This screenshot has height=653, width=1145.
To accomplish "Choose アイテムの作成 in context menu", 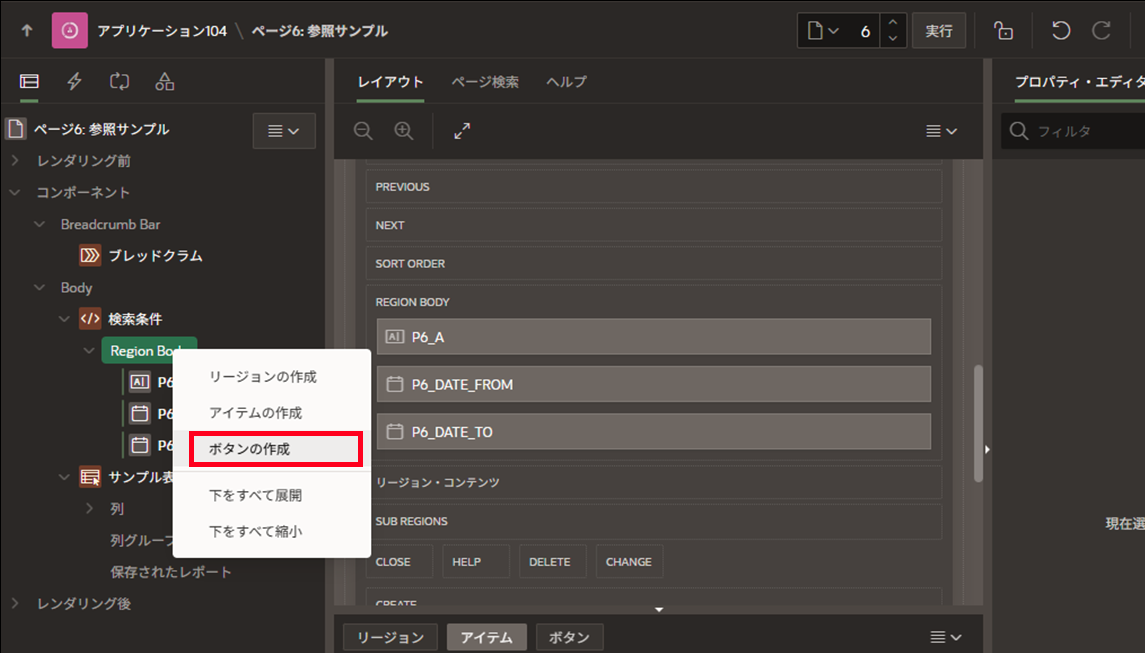I will [x=255, y=413].
